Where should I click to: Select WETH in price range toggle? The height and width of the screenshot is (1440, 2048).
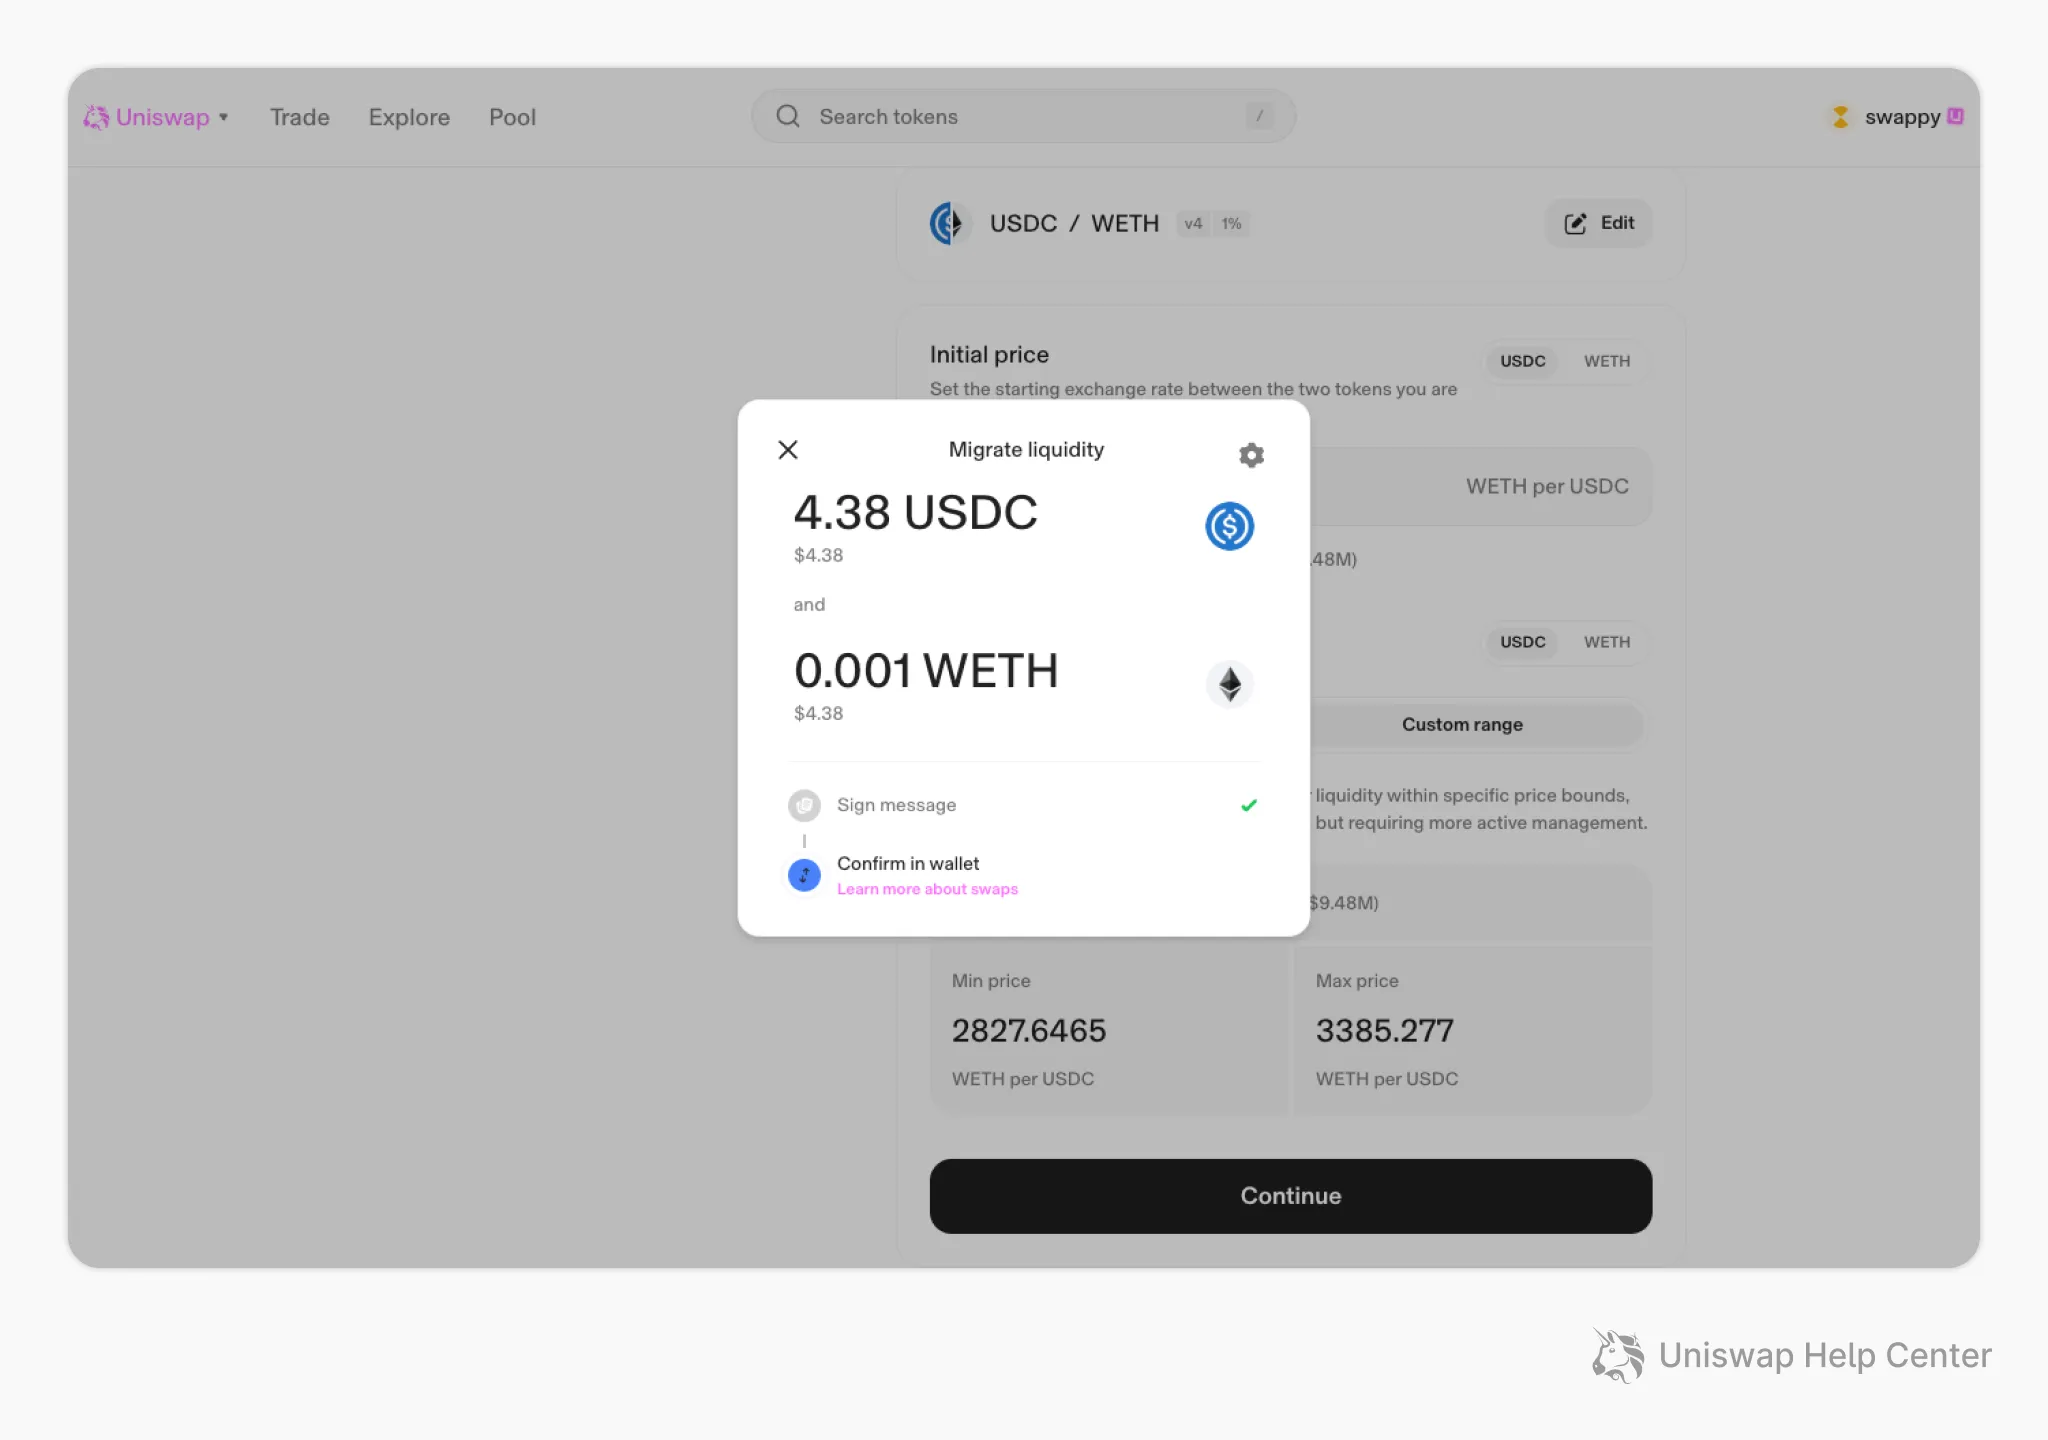click(x=1606, y=642)
